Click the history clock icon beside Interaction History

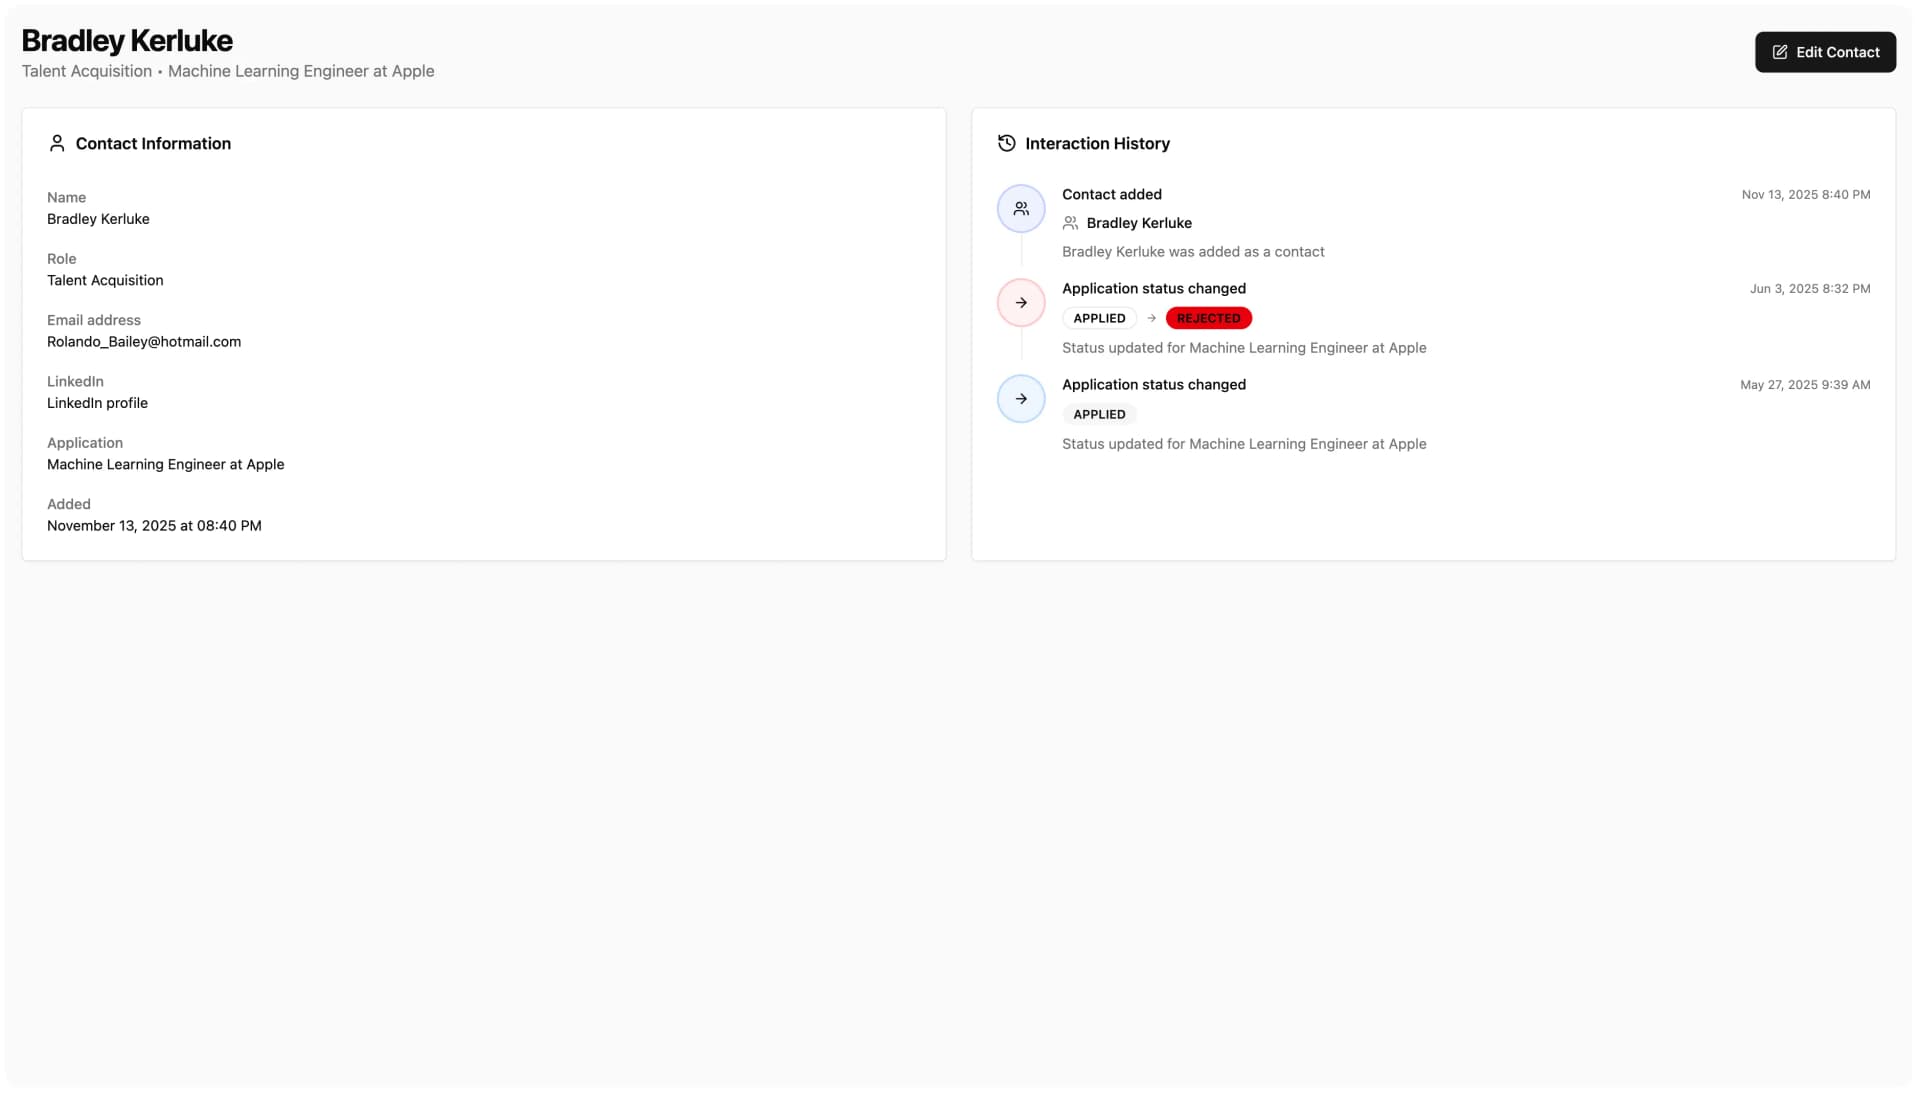(1005, 143)
